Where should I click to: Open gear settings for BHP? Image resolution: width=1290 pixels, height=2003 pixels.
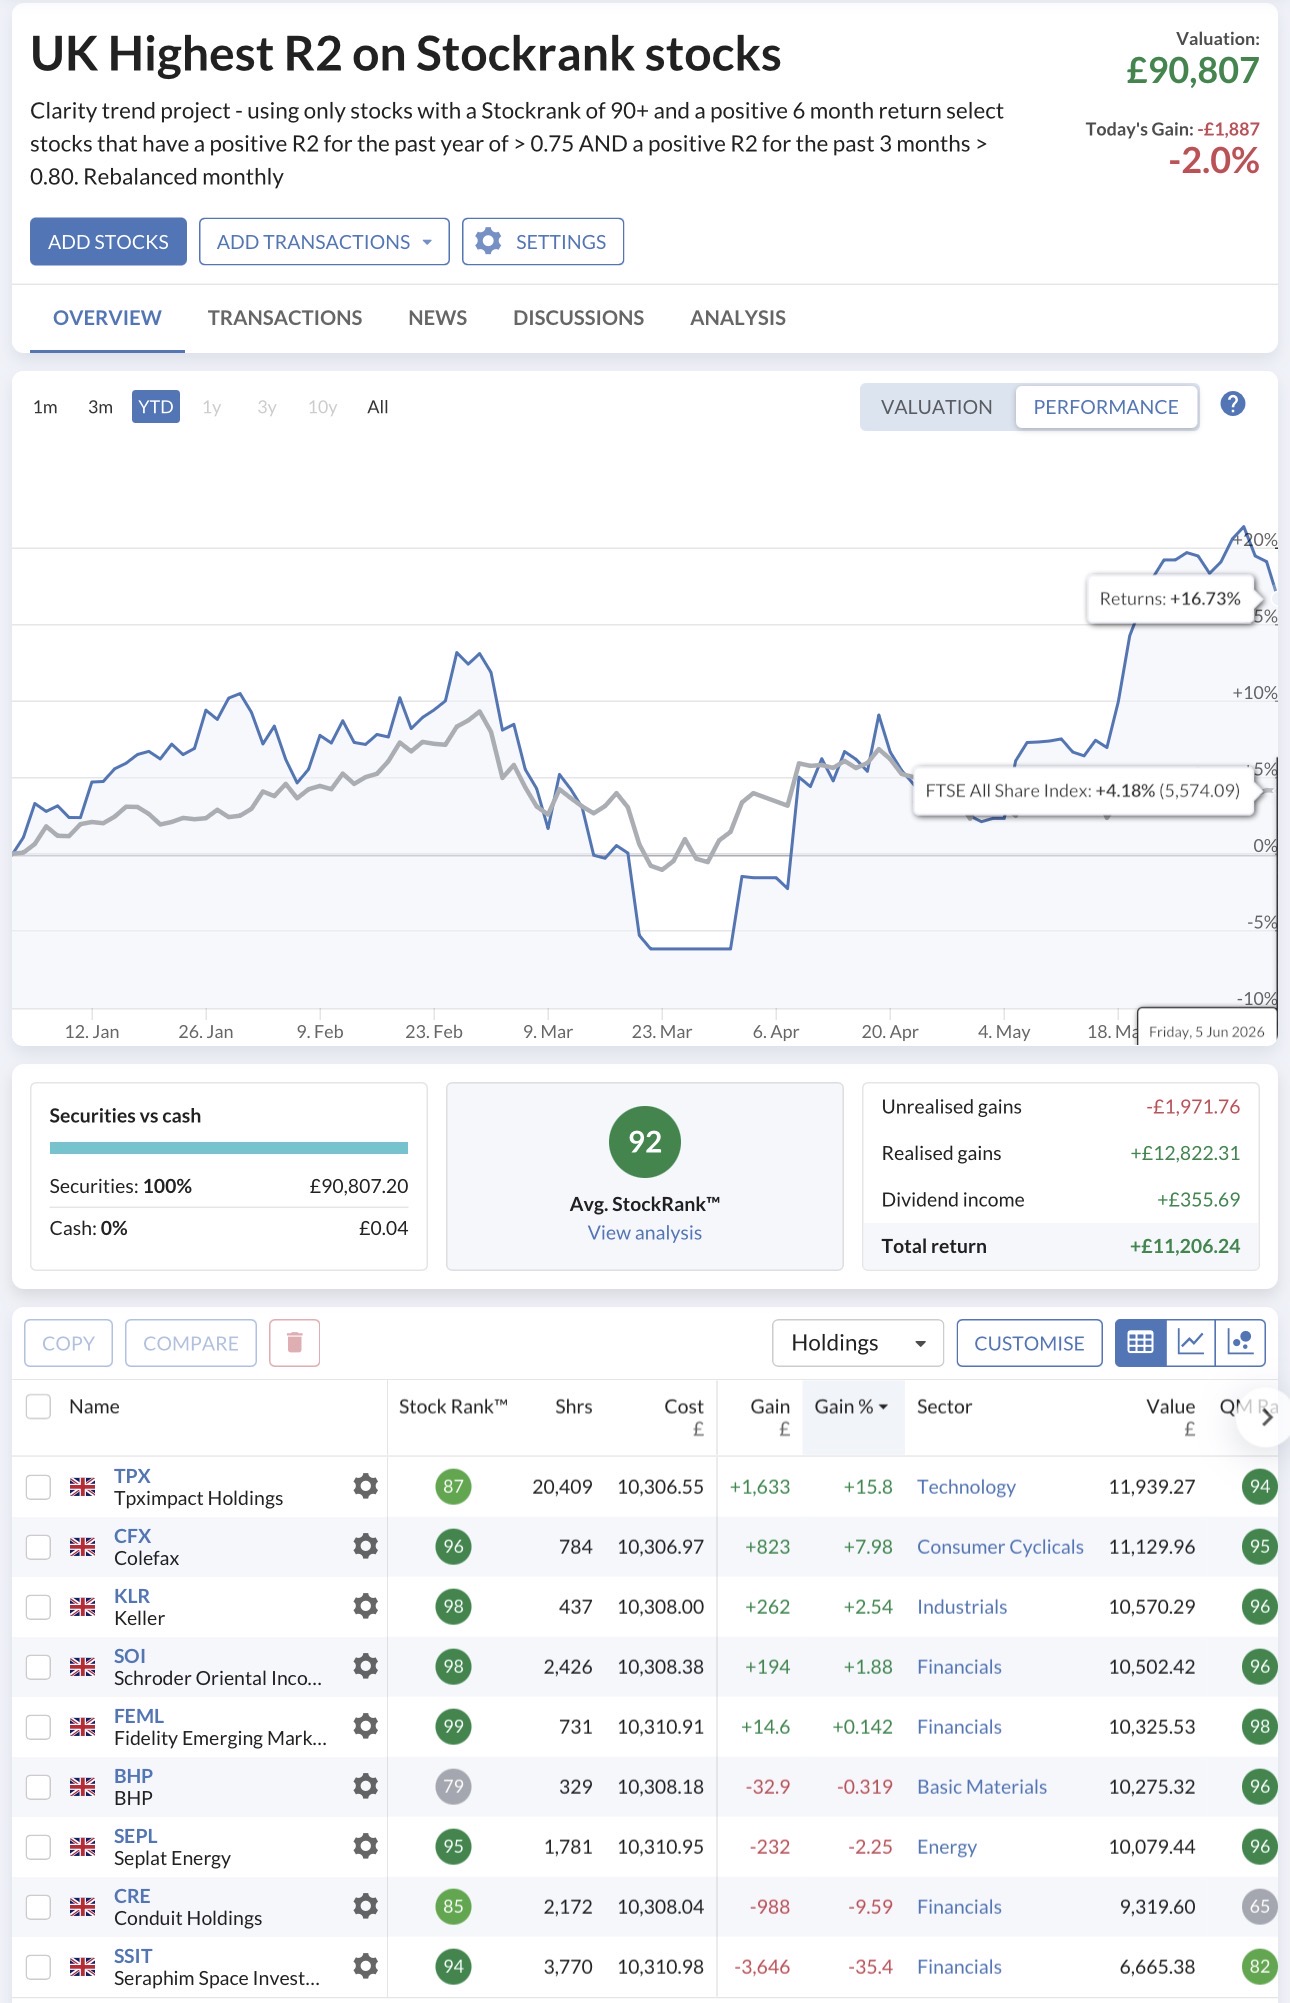[366, 1786]
